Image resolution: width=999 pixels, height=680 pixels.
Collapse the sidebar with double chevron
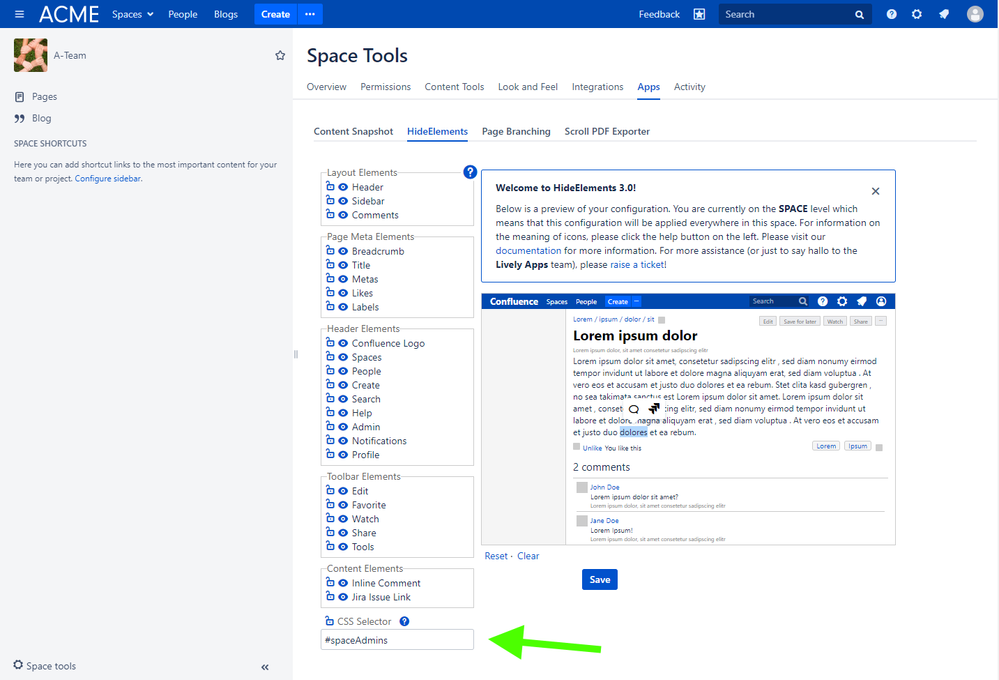point(265,667)
